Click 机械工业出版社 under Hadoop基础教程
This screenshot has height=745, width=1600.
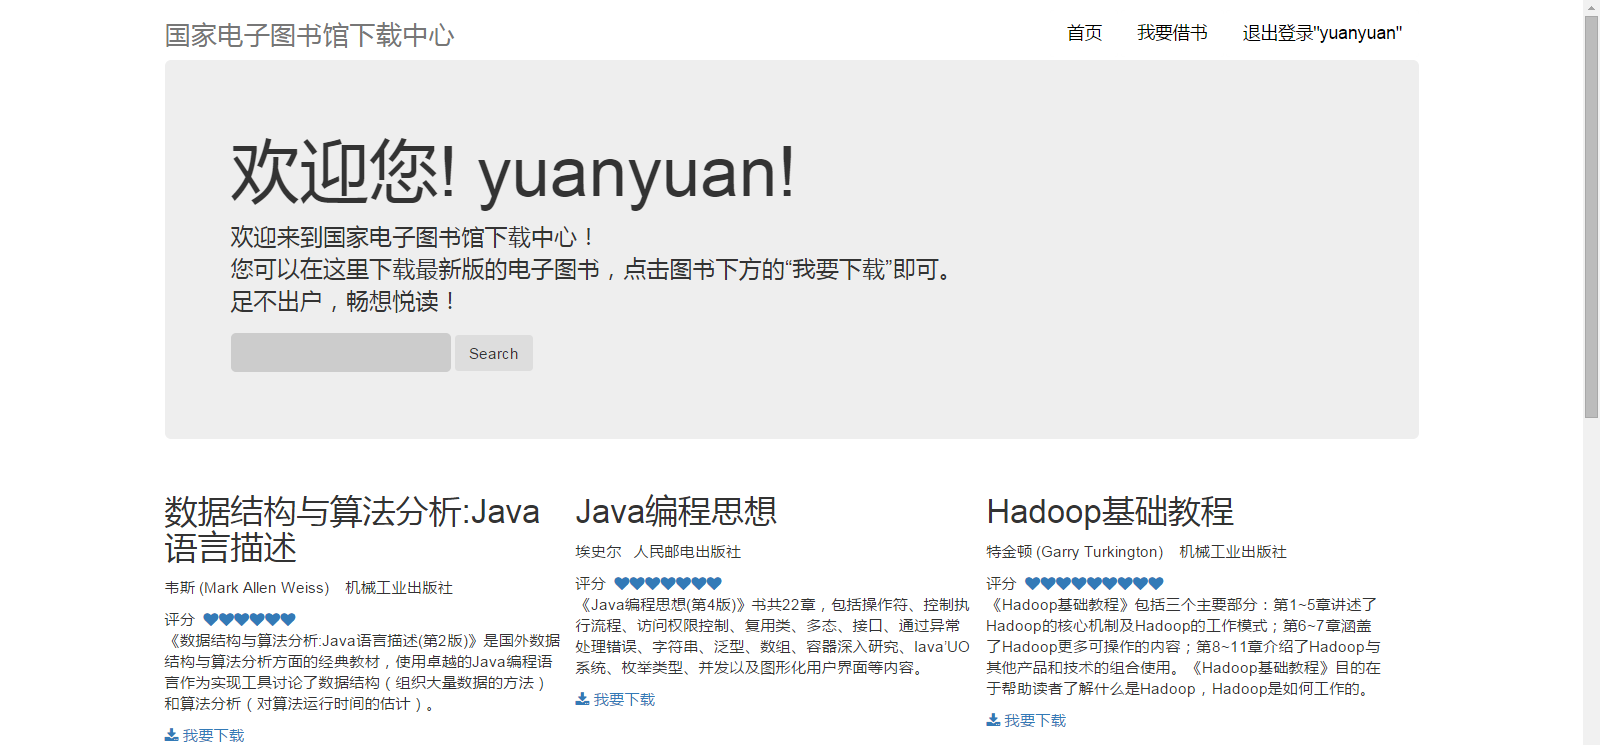coord(1233,552)
